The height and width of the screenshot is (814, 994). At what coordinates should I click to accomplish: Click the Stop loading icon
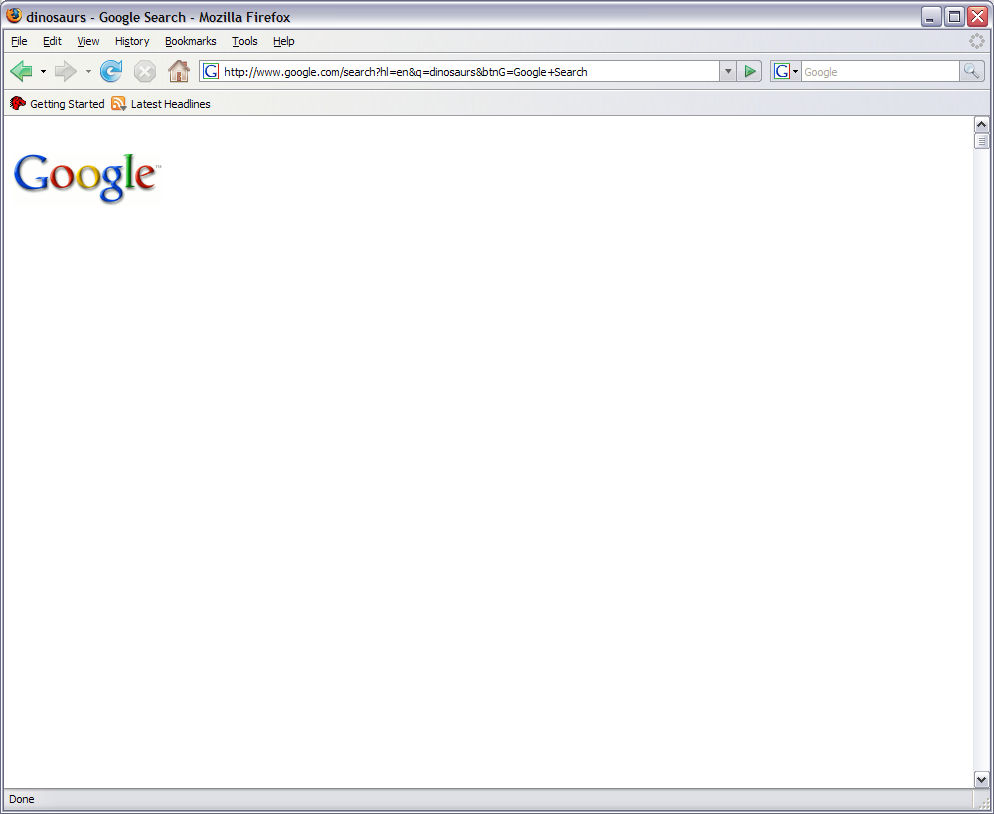click(x=145, y=71)
